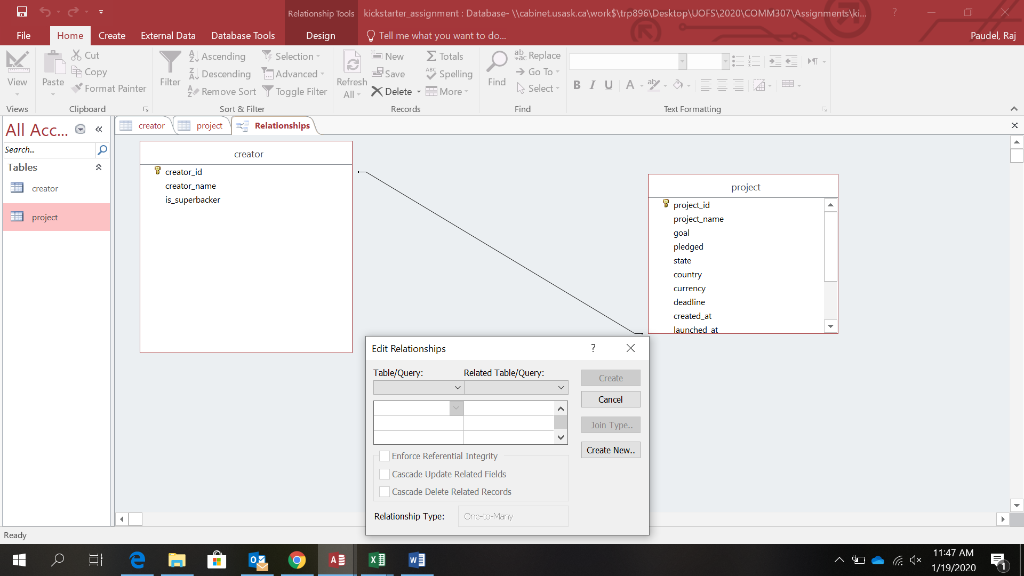Toggle Underline formatting
The width and height of the screenshot is (1024, 576).
pos(609,85)
